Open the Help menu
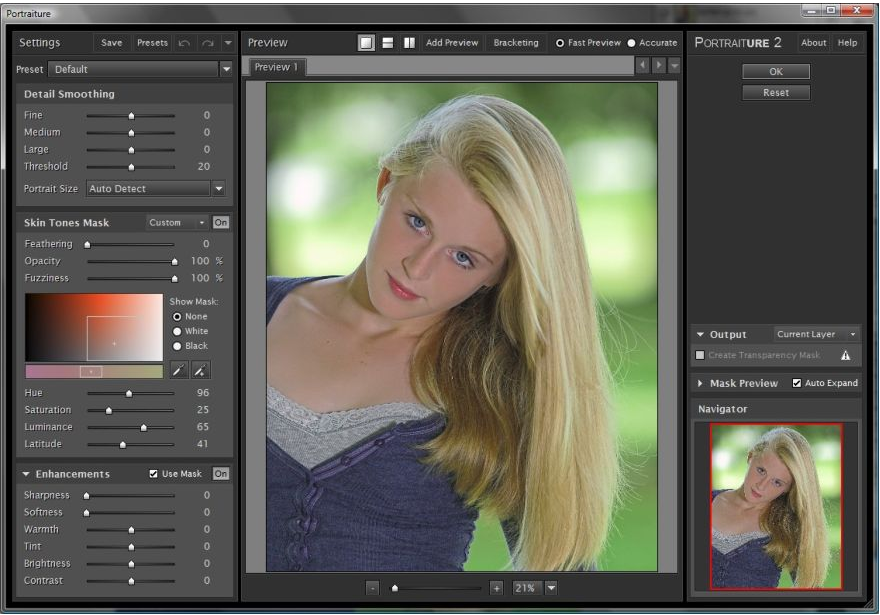The width and height of the screenshot is (880, 615). click(x=847, y=43)
